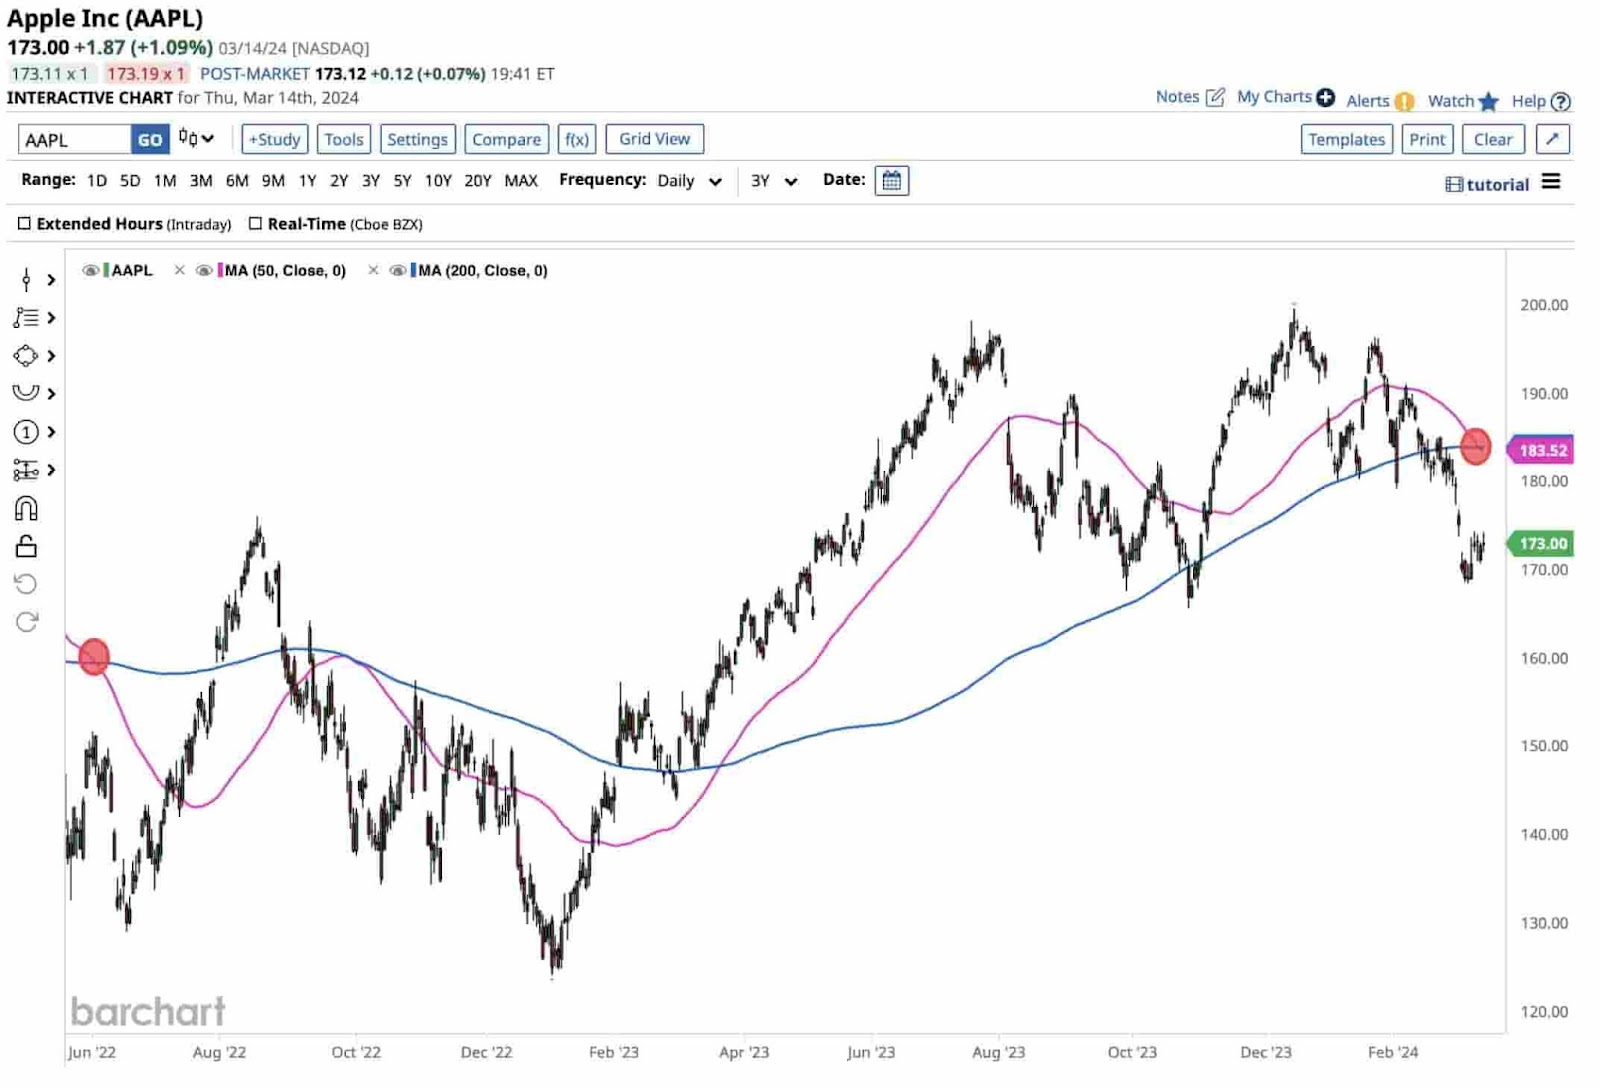
Task: Click the GO button
Action: pyautogui.click(x=150, y=139)
